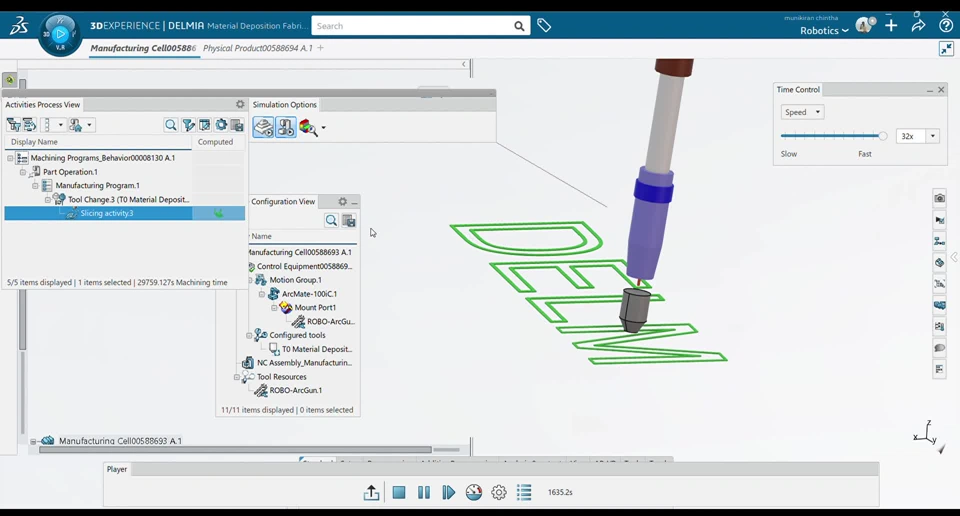This screenshot has height=516, width=960.
Task: Select ROBO-ArcGun.1 under Tool Resources
Action: [x=296, y=391]
